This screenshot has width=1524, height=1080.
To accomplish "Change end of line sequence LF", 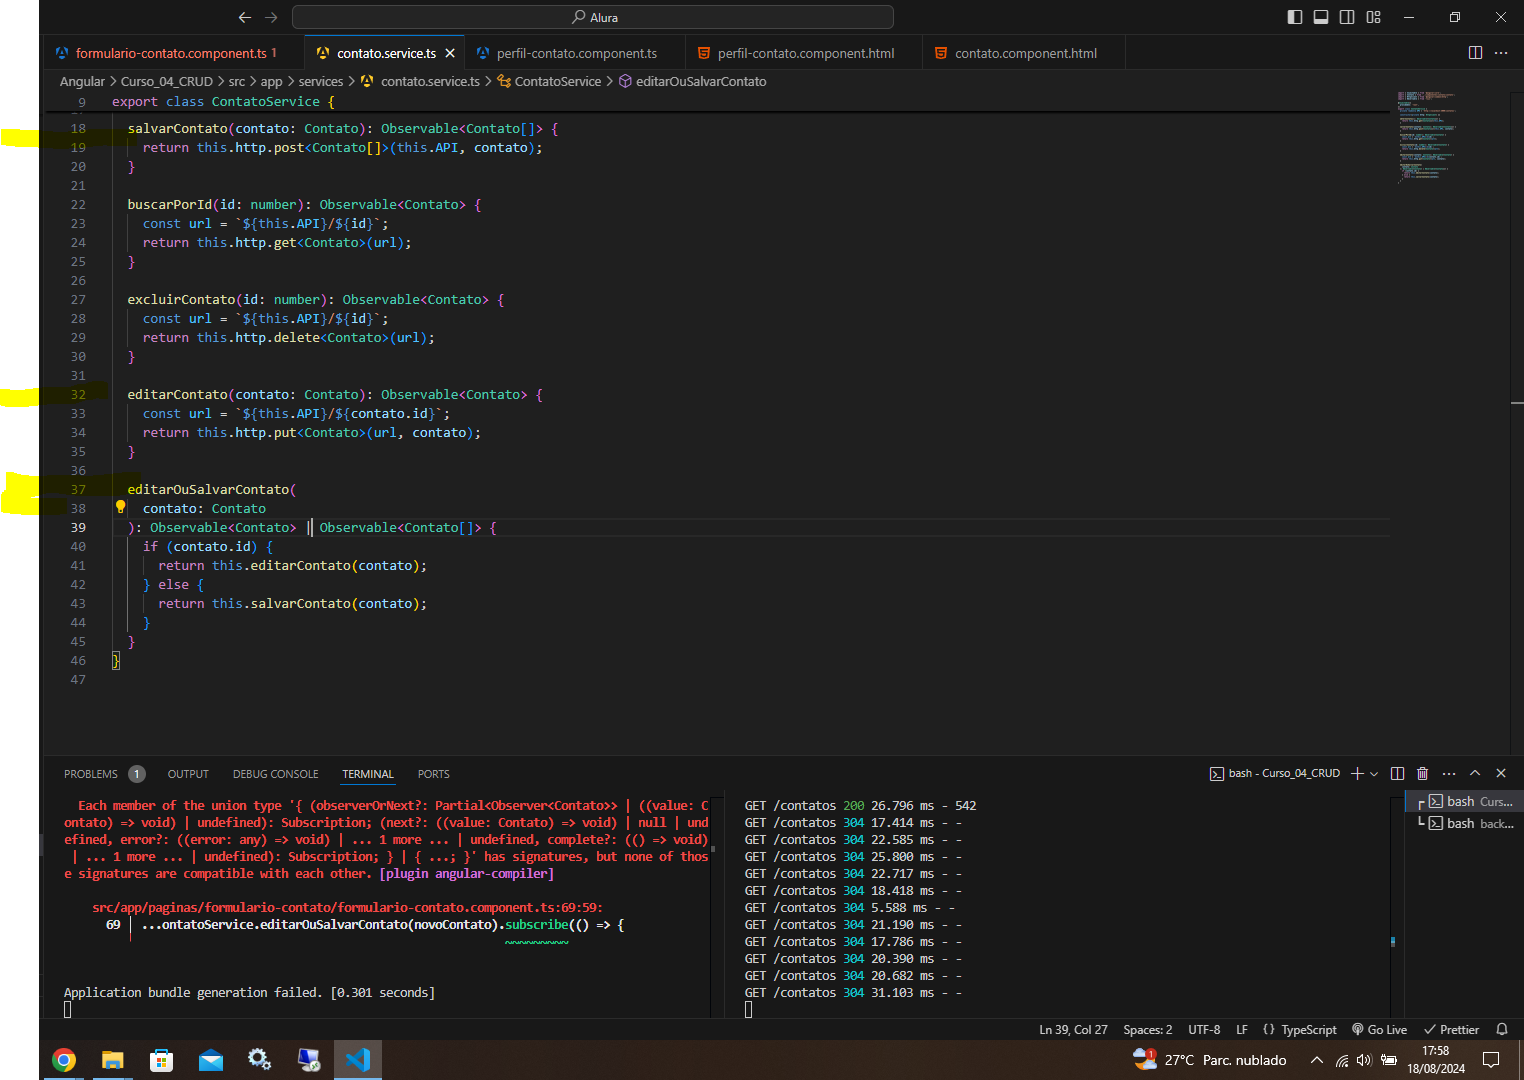I will click(1241, 1030).
